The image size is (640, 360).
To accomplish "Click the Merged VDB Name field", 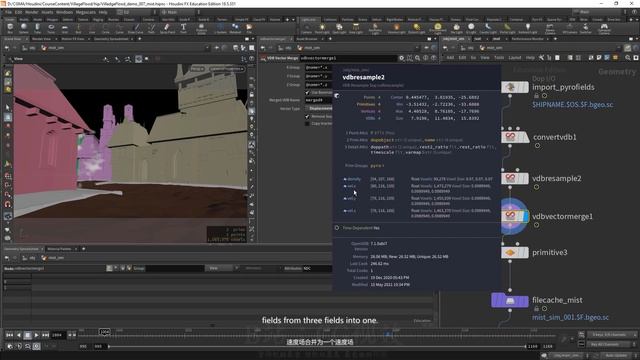I will pyautogui.click(x=319, y=100).
